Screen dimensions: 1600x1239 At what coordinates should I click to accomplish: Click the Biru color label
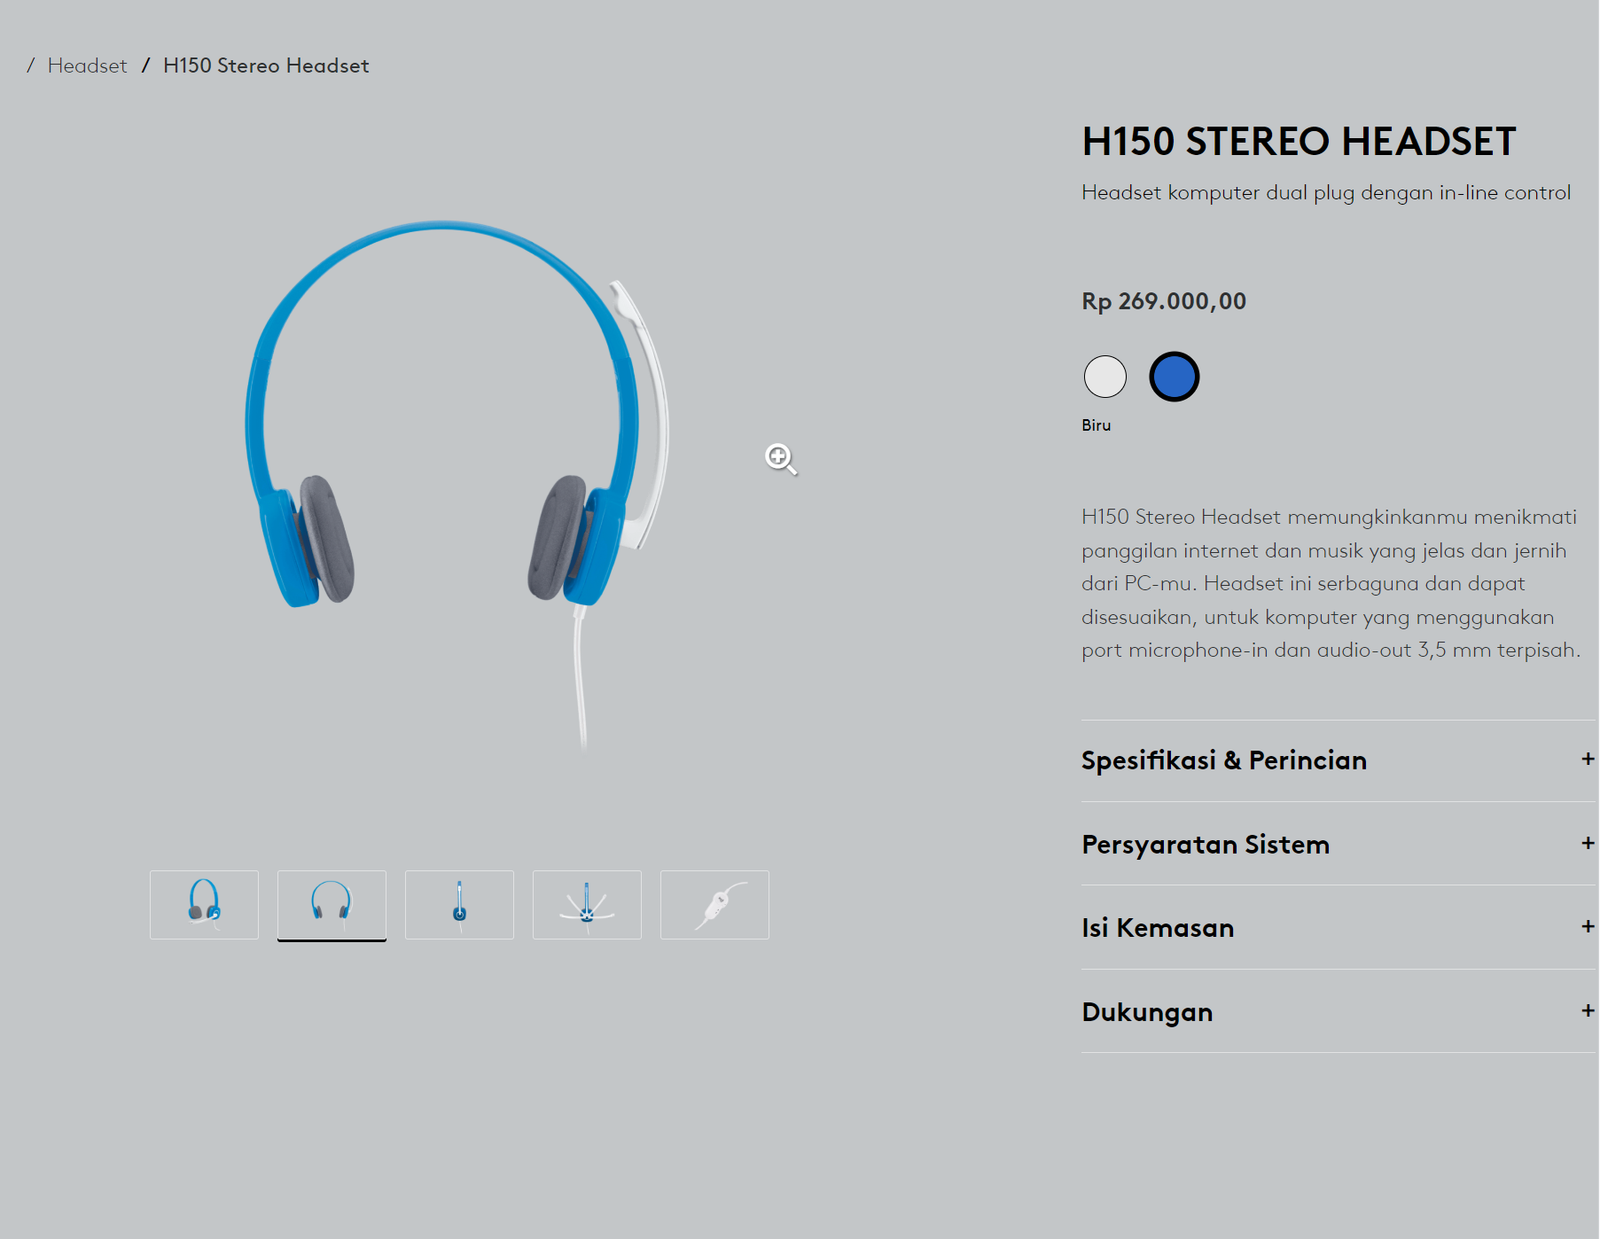tap(1096, 425)
